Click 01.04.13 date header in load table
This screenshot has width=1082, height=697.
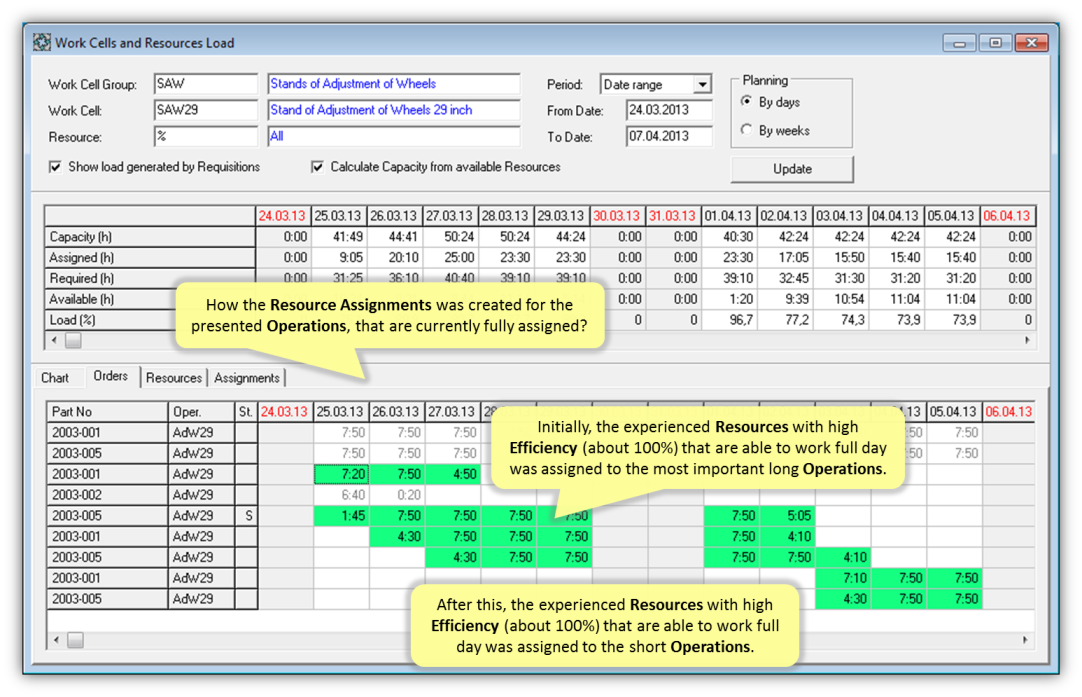click(x=729, y=216)
